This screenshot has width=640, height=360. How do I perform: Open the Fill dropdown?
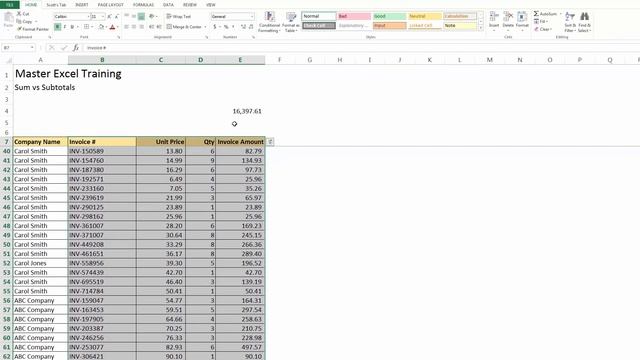pyautogui.click(x=540, y=21)
